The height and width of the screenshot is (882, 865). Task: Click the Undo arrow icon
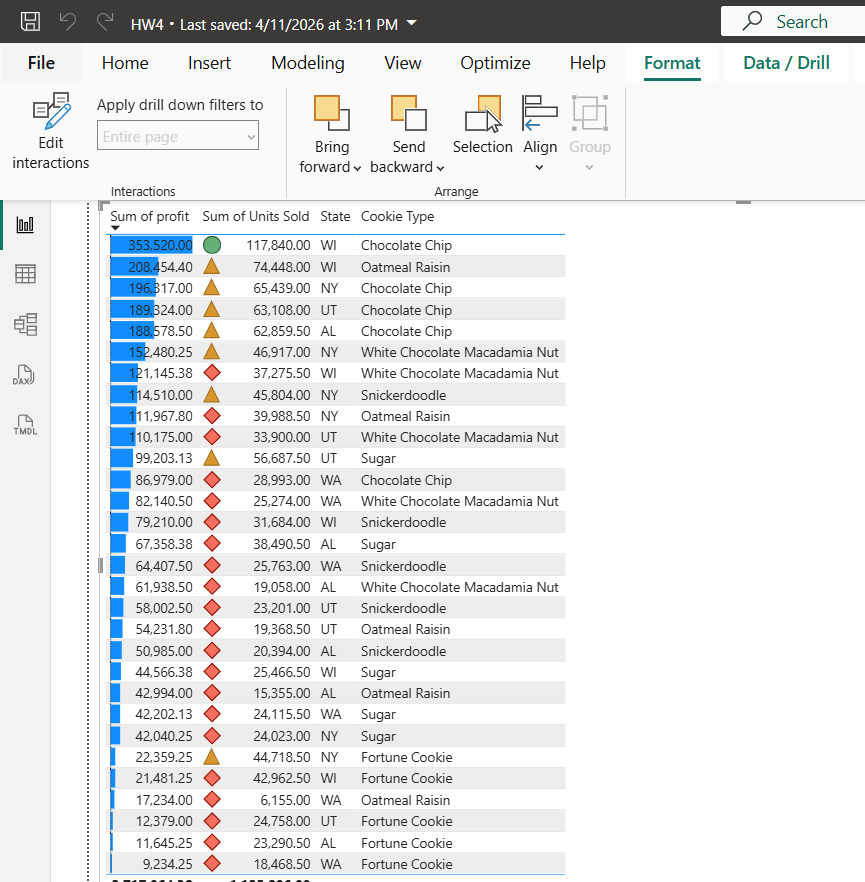click(67, 22)
